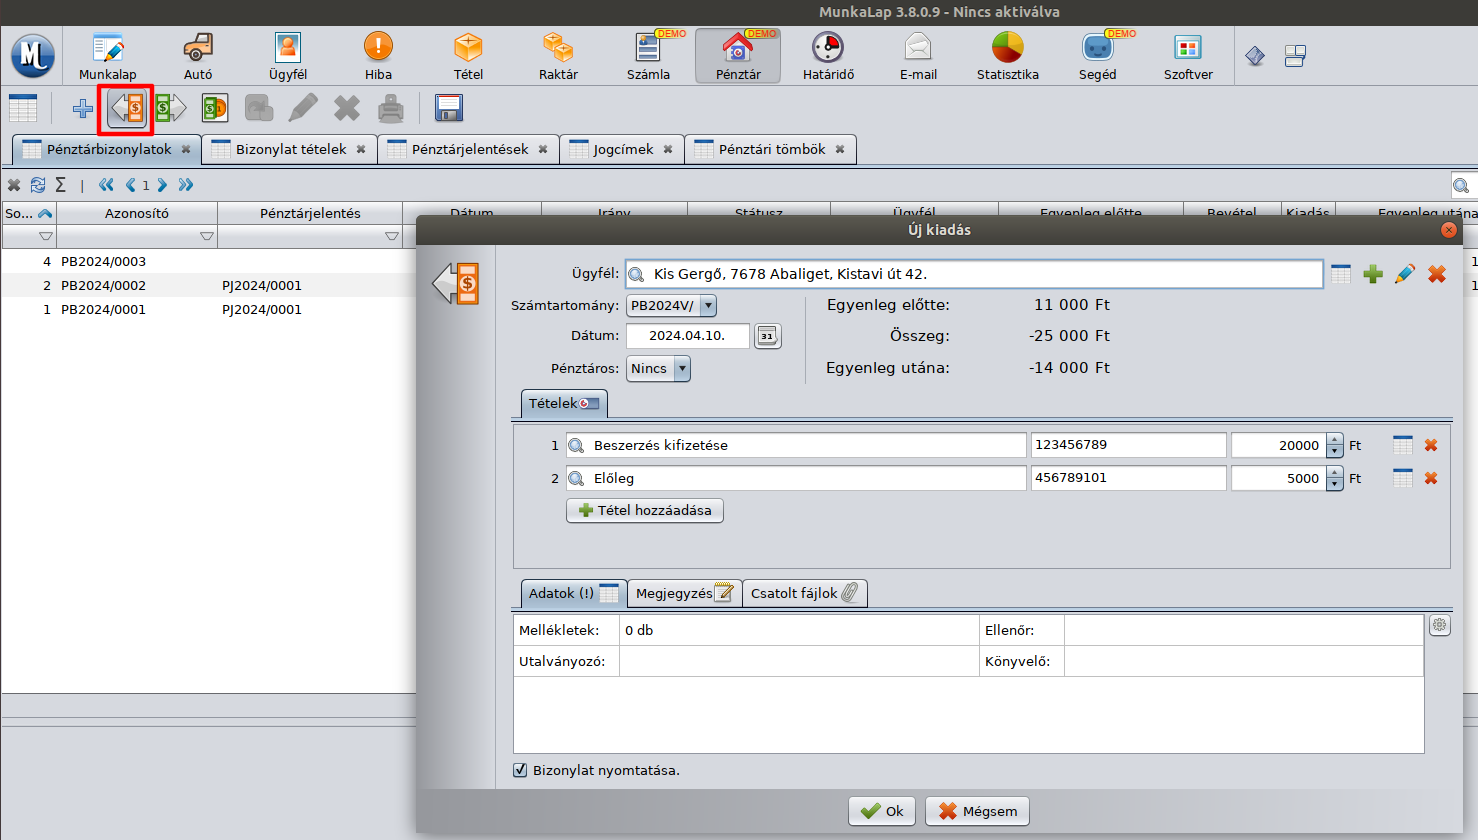The image size is (1478, 840).
Task: Switch to the Pénztárjelentések tab
Action: 469,149
